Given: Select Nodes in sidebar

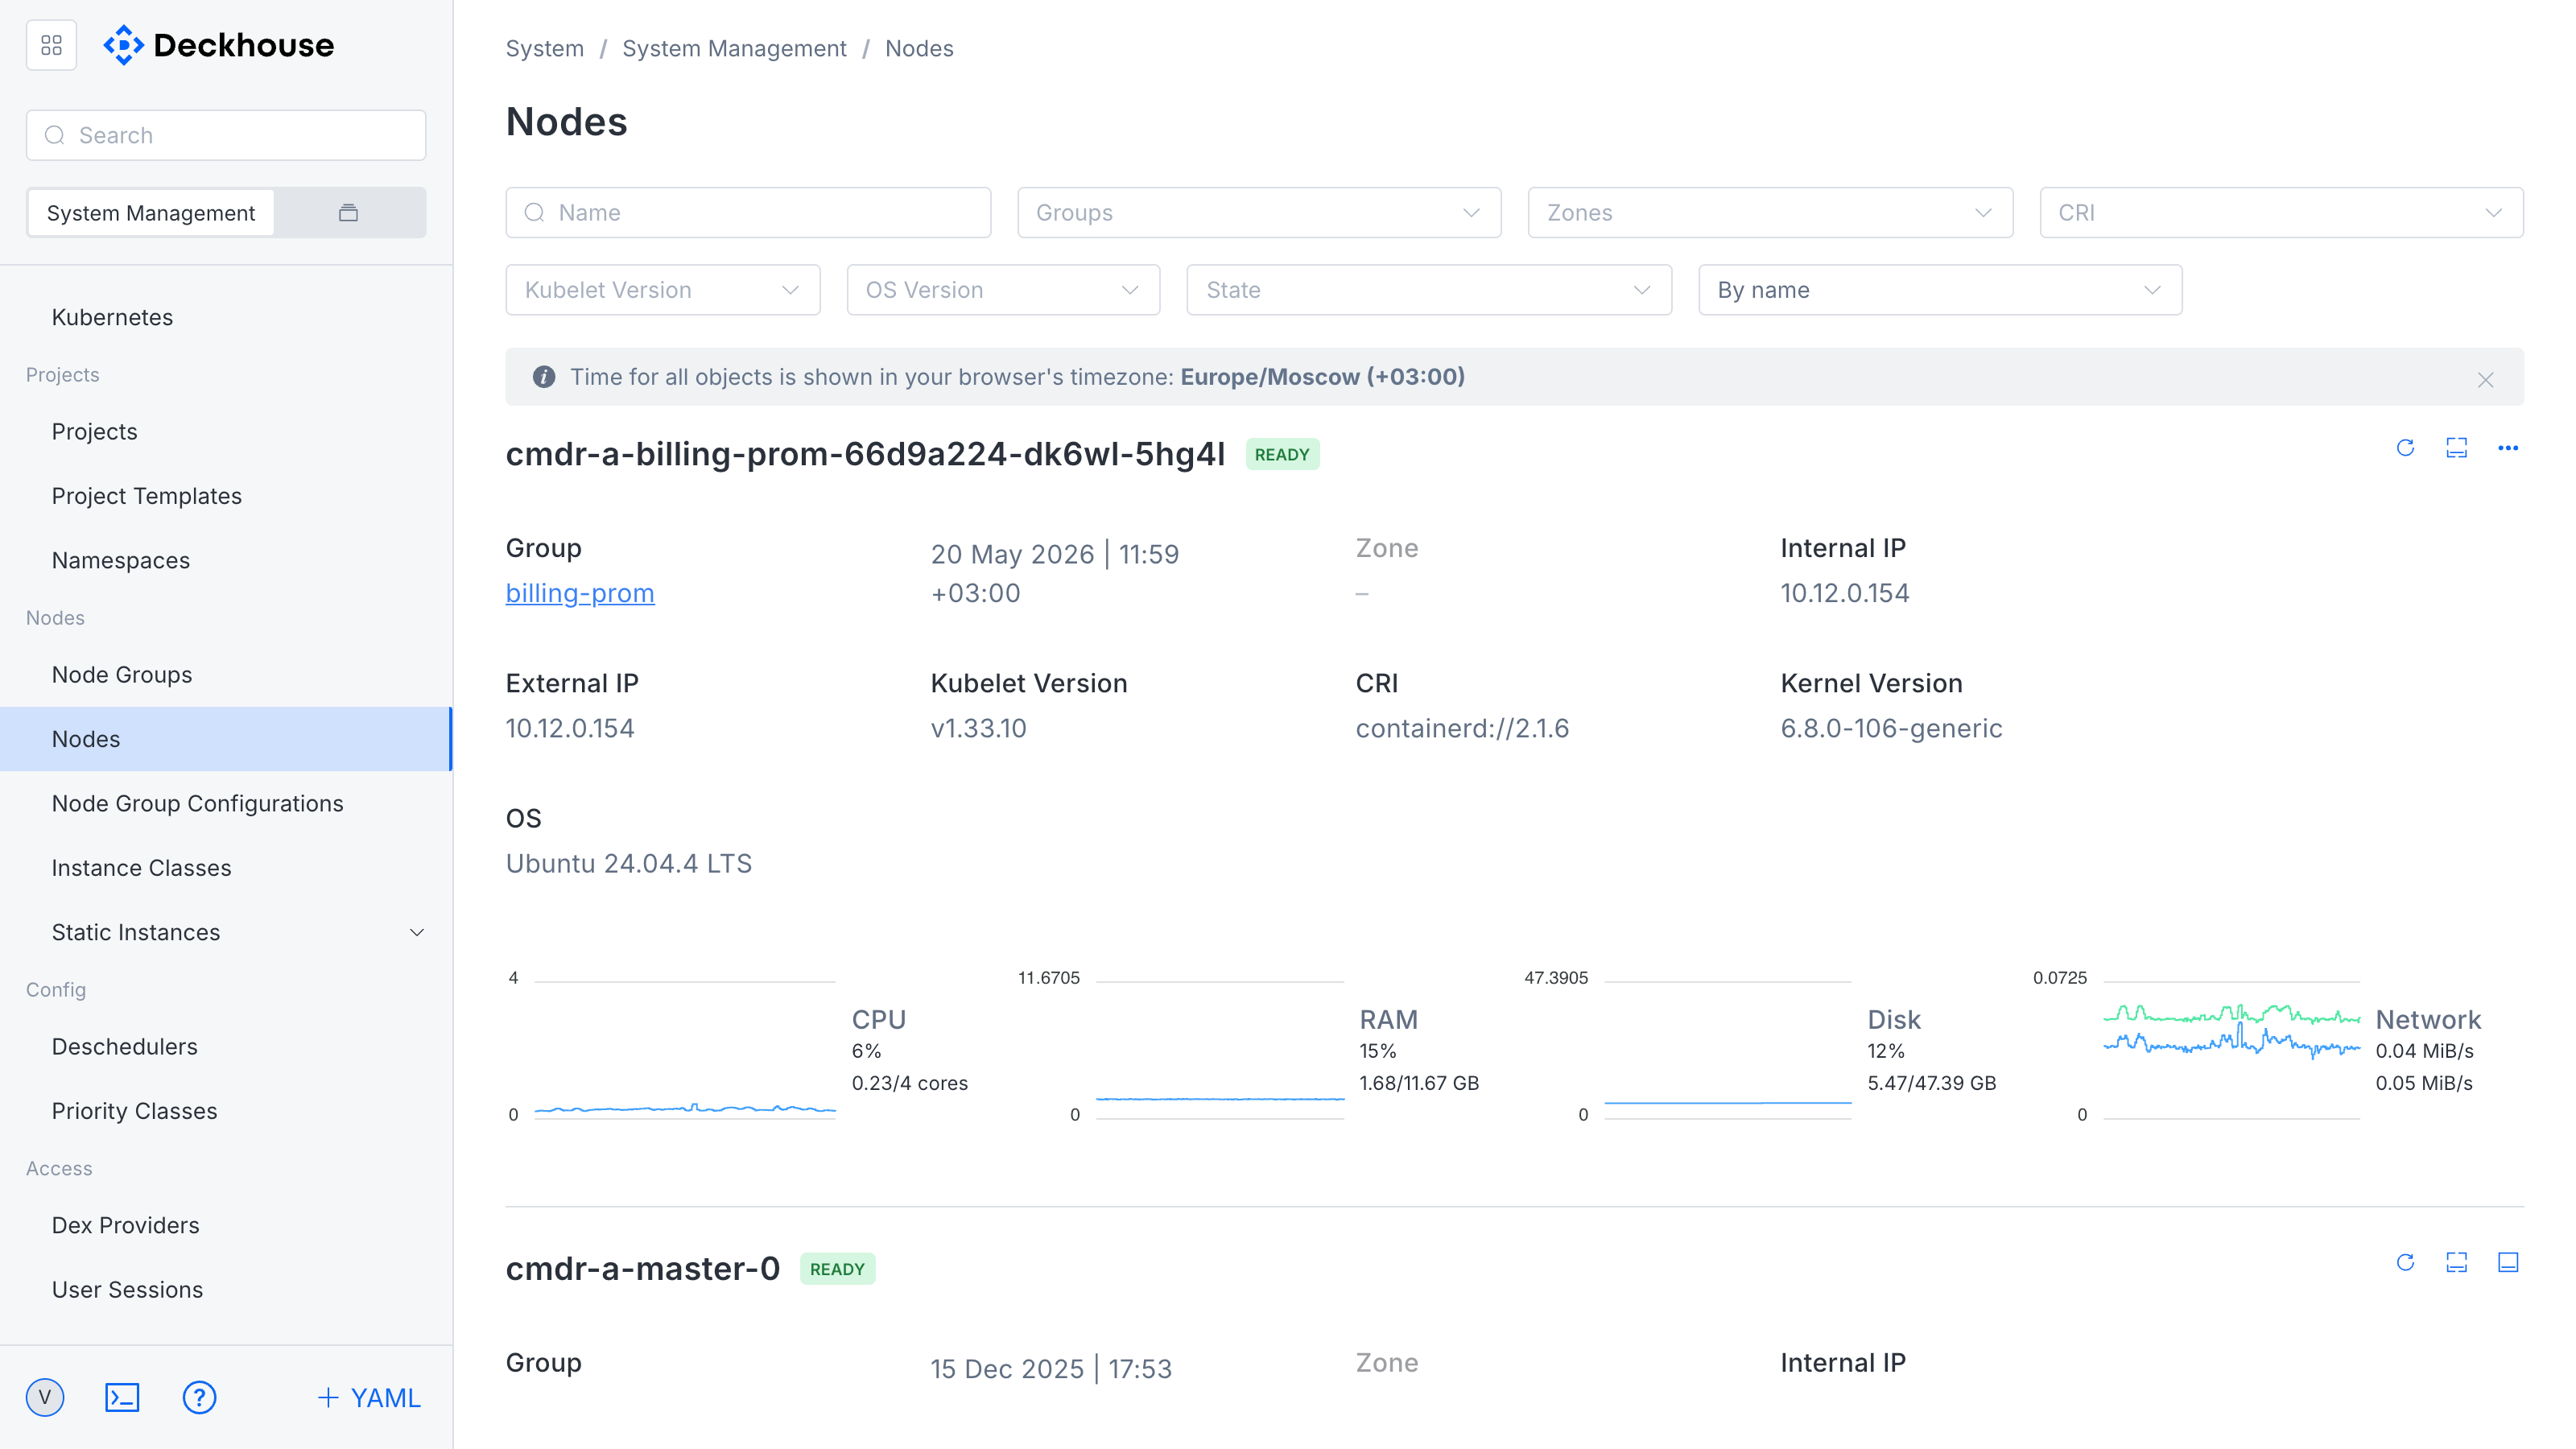Looking at the screenshot, I should 226,739.
